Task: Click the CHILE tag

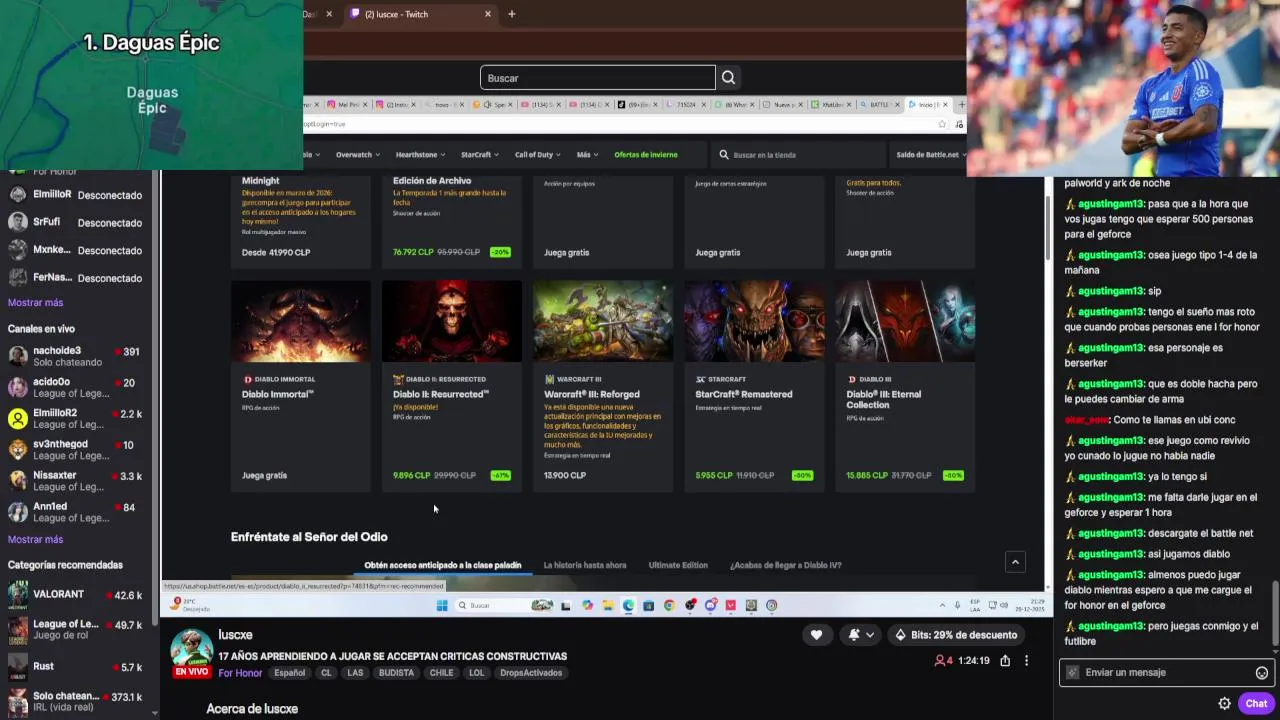Action: pyautogui.click(x=441, y=673)
